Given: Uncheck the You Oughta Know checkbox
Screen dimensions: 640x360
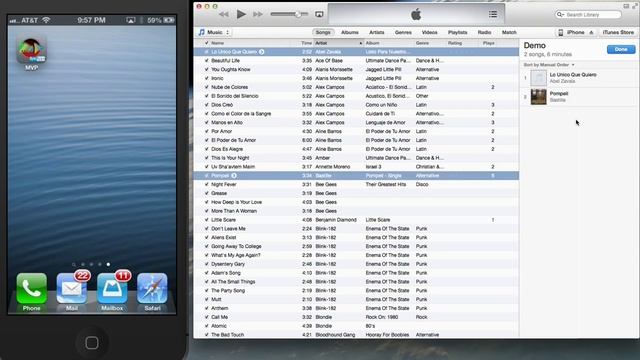Looking at the screenshot, I should coord(207,69).
